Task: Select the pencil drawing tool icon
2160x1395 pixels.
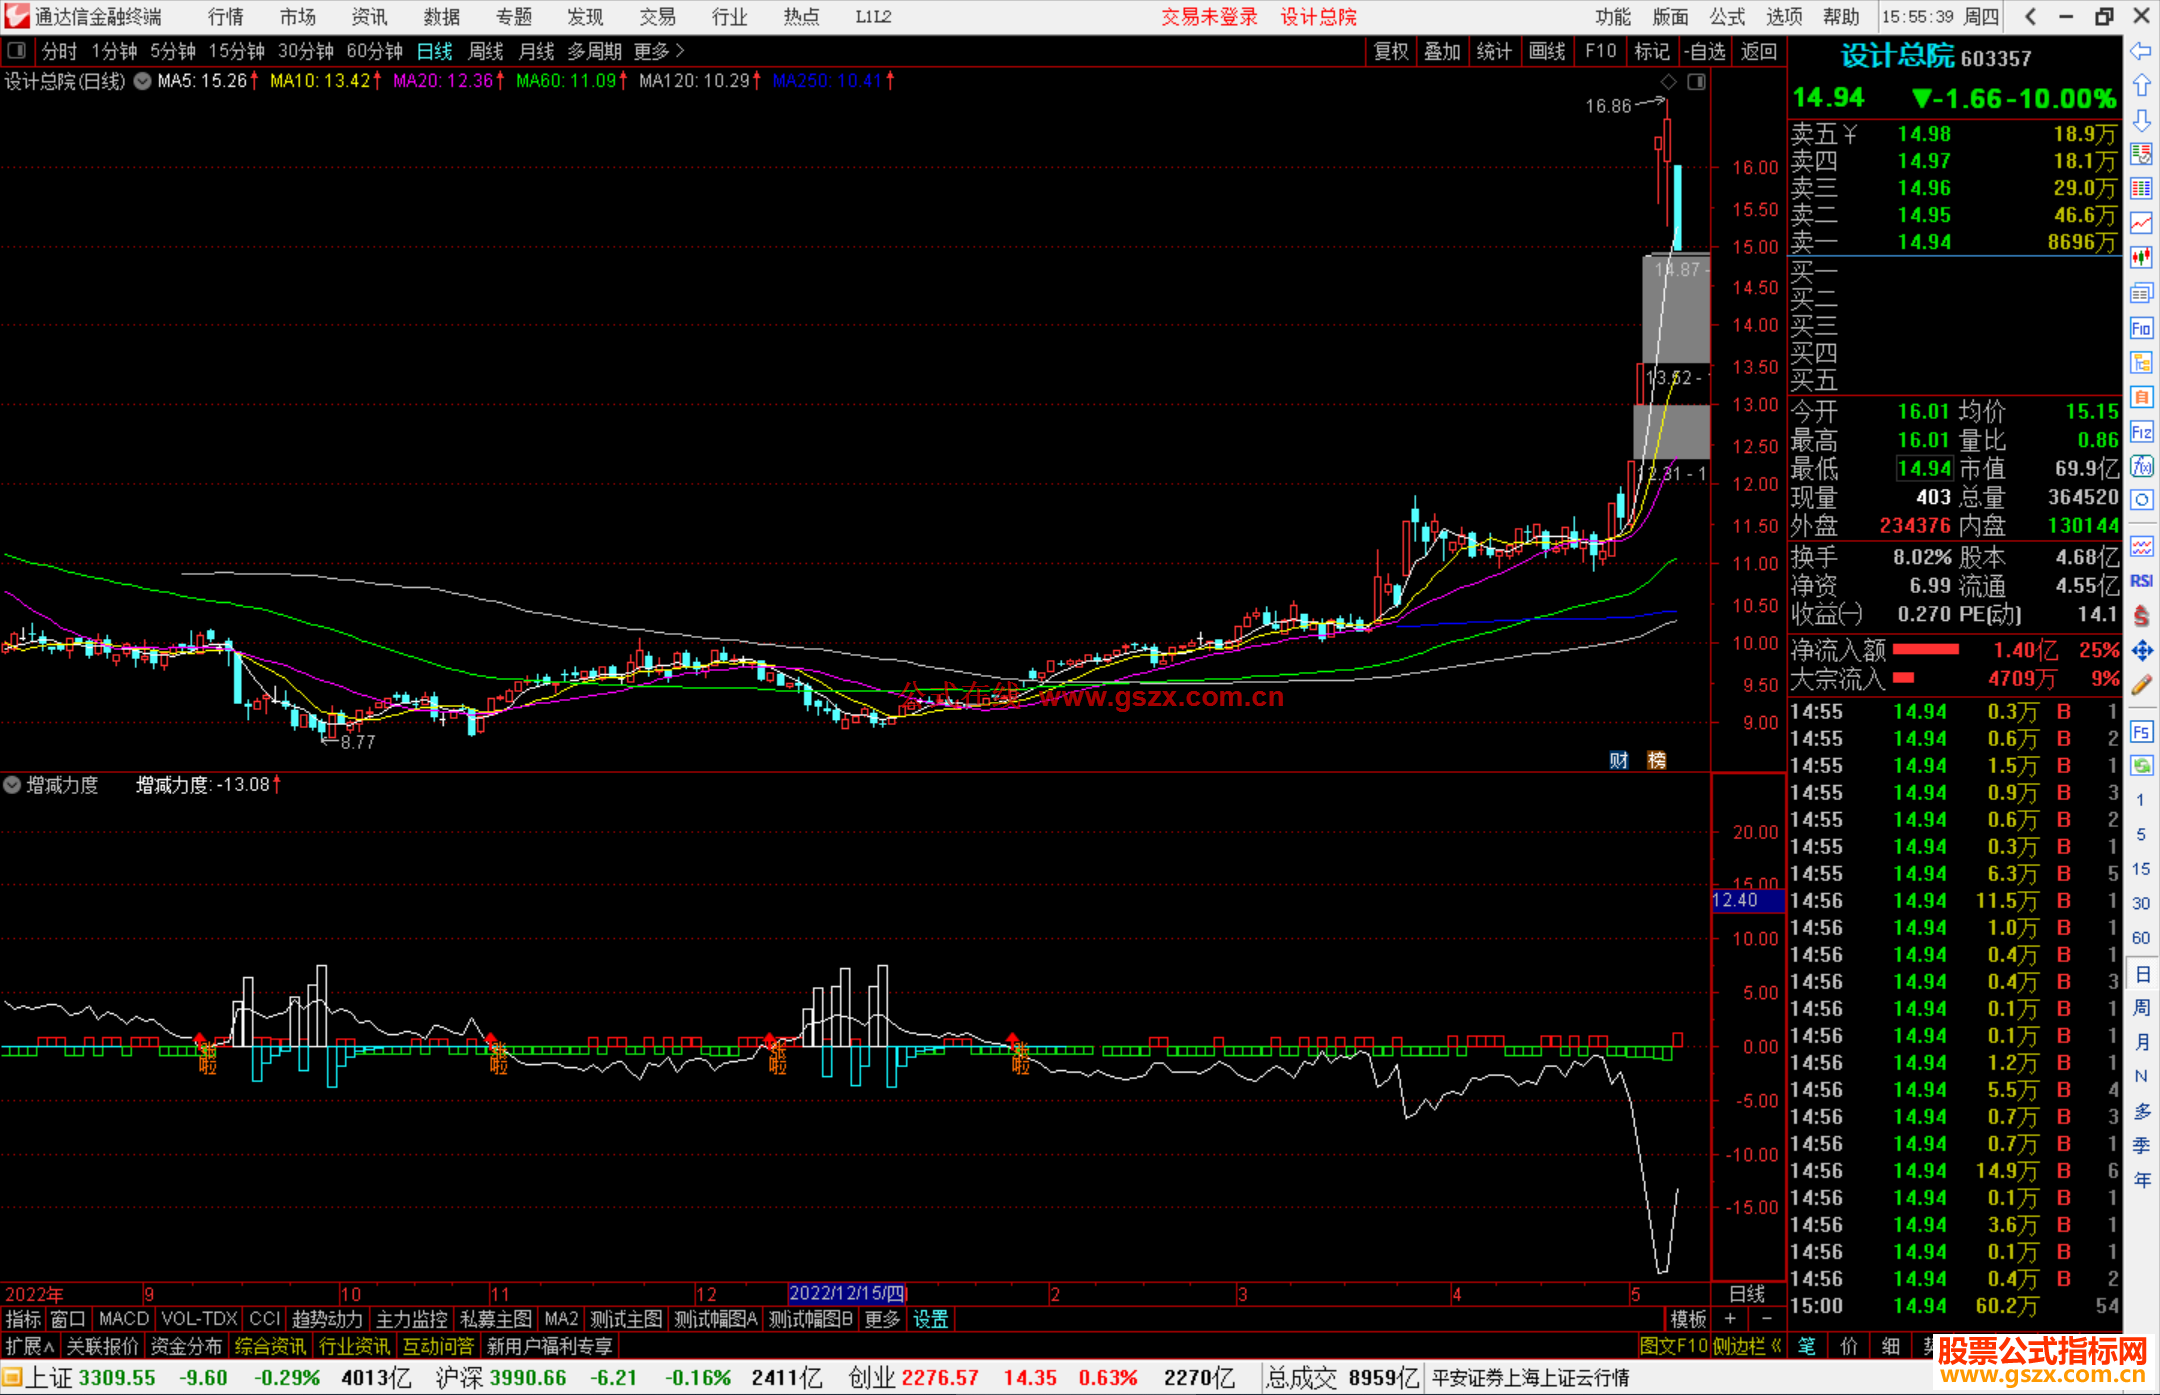Action: pyautogui.click(x=2141, y=685)
